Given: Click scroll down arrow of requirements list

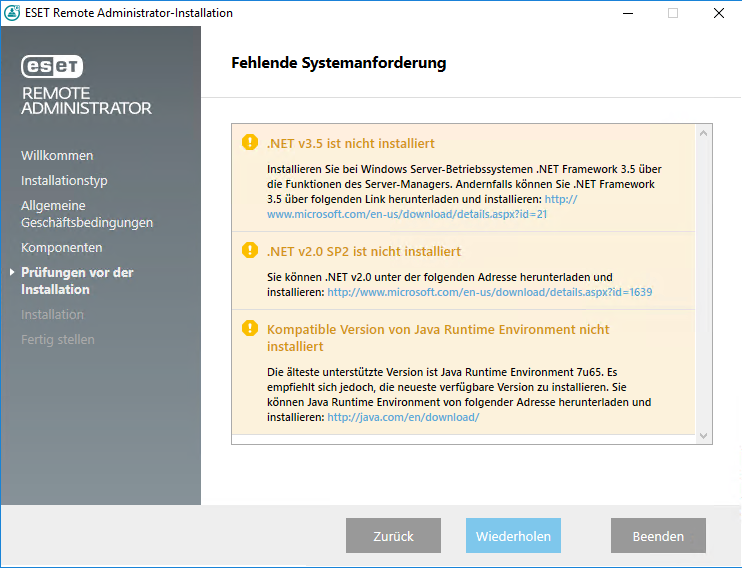Looking at the screenshot, I should coord(703,435).
